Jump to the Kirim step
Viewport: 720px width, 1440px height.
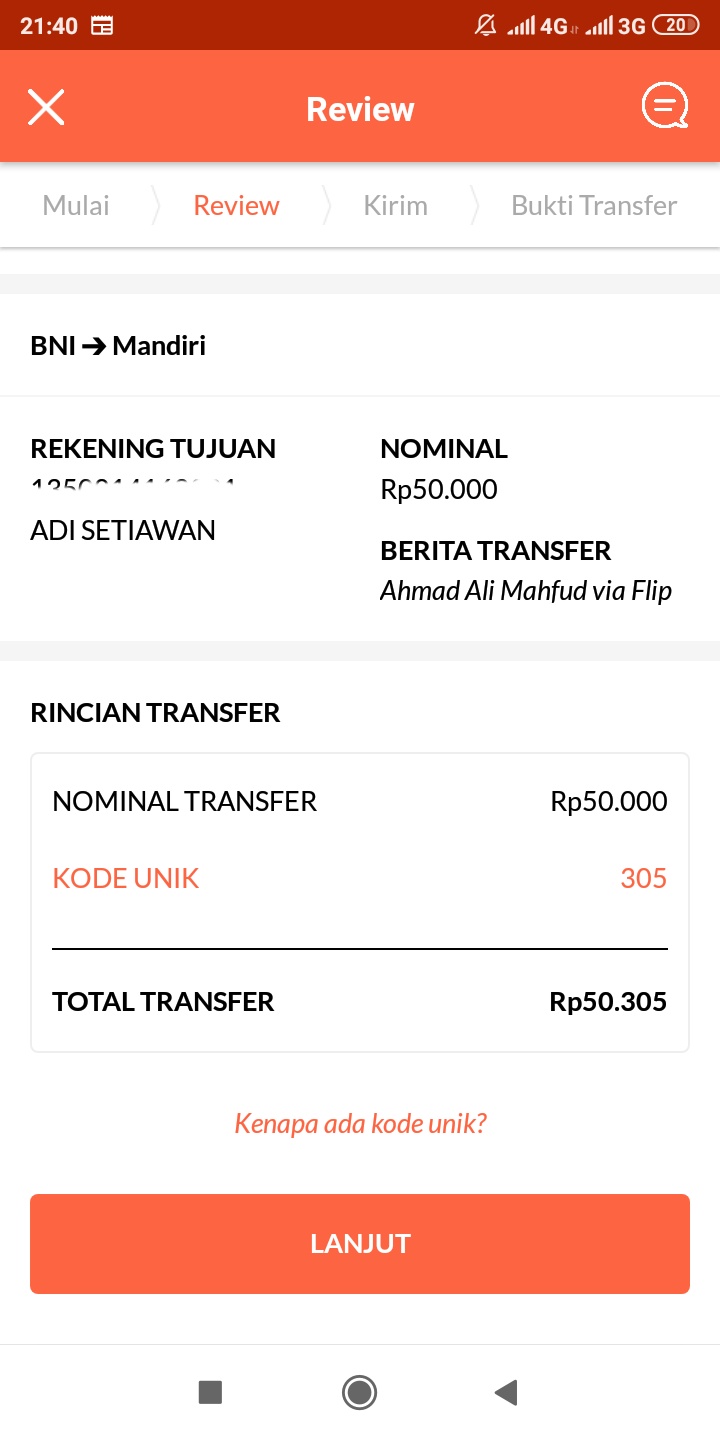click(x=395, y=206)
